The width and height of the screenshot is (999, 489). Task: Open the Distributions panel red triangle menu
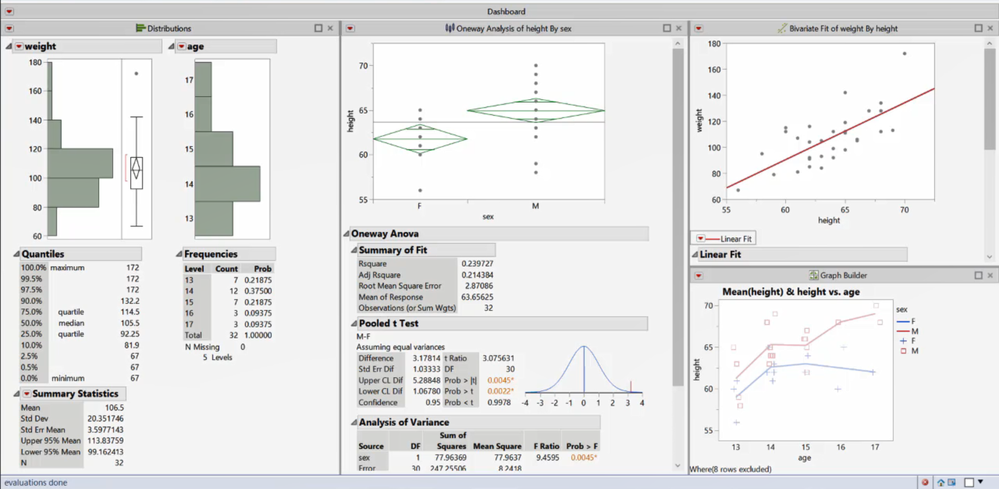pyautogui.click(x=10, y=28)
